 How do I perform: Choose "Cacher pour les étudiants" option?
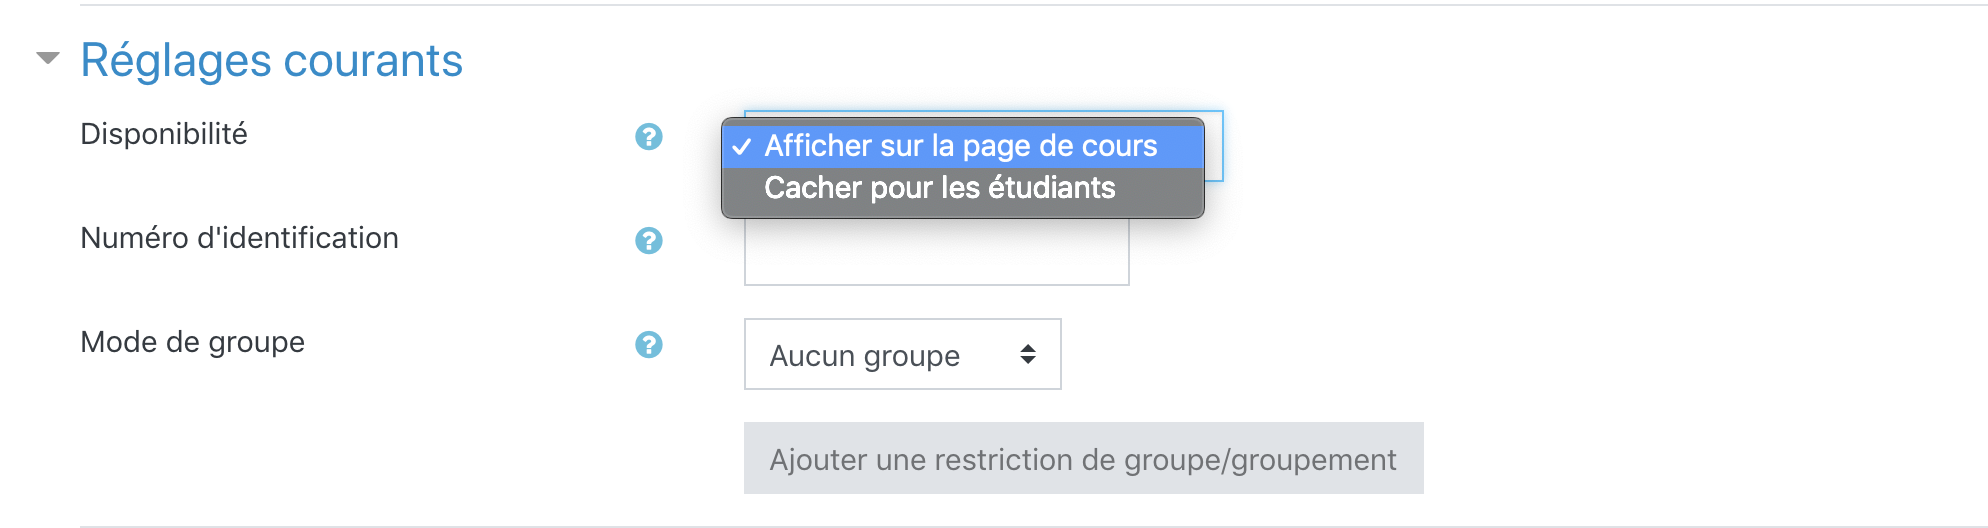pyautogui.click(x=939, y=188)
